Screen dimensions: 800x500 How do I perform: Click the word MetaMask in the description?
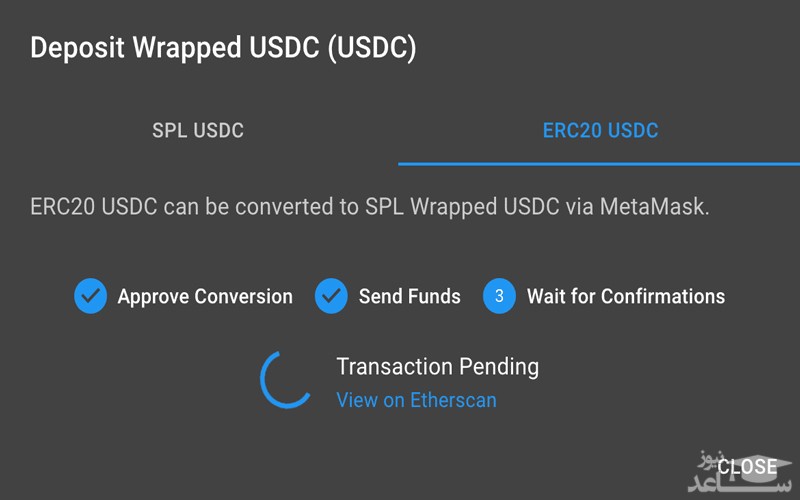(660, 208)
